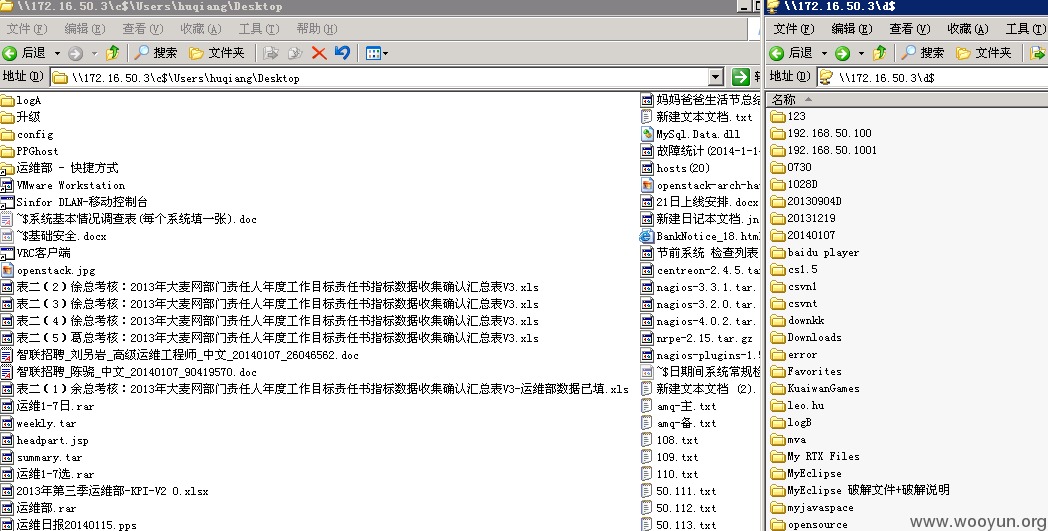Viewport: 1048px width, 531px height.
Task: Click the Move To toolbar icon
Action: (271, 53)
